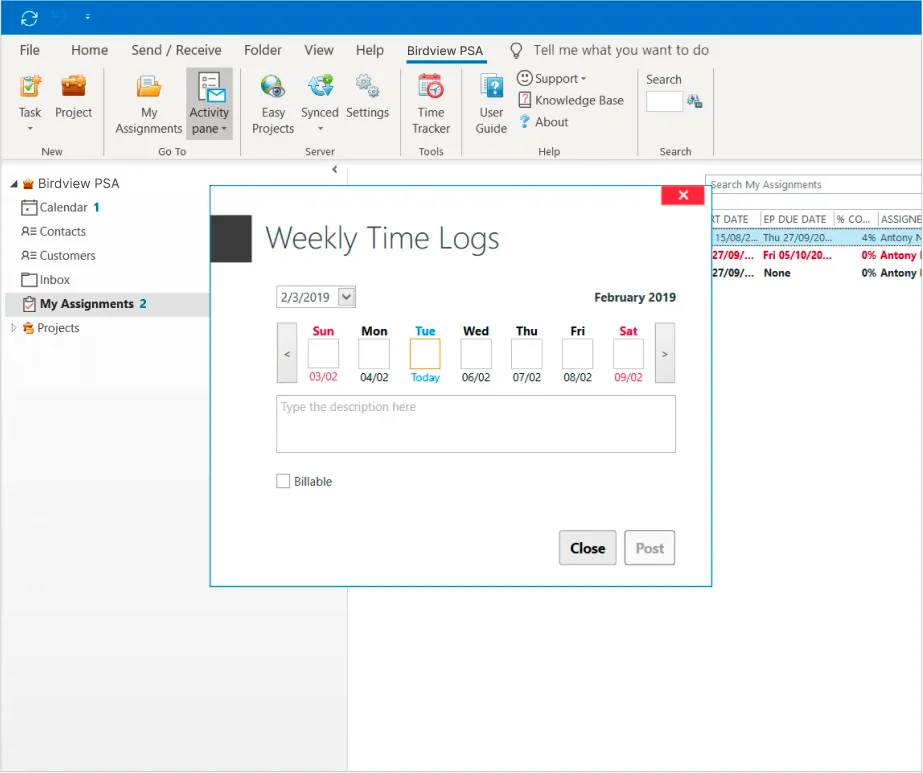Viewport: 923px width, 773px height.
Task: Click the Sun 03/02 hours box
Action: pos(323,353)
